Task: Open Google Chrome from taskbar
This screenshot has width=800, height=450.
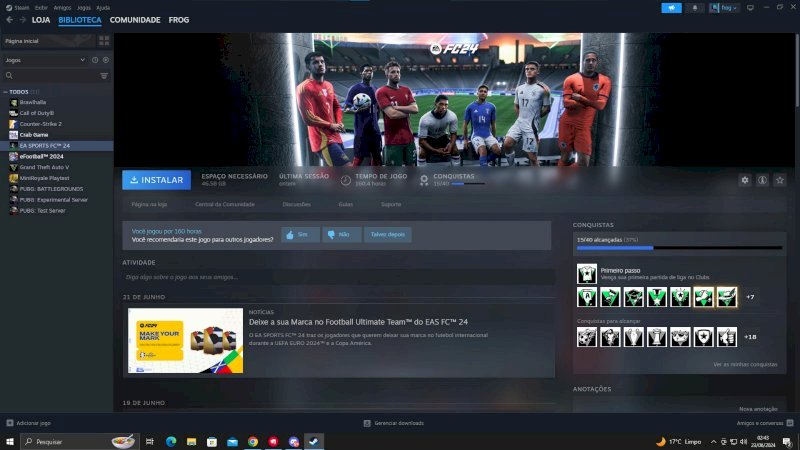Action: (x=253, y=441)
